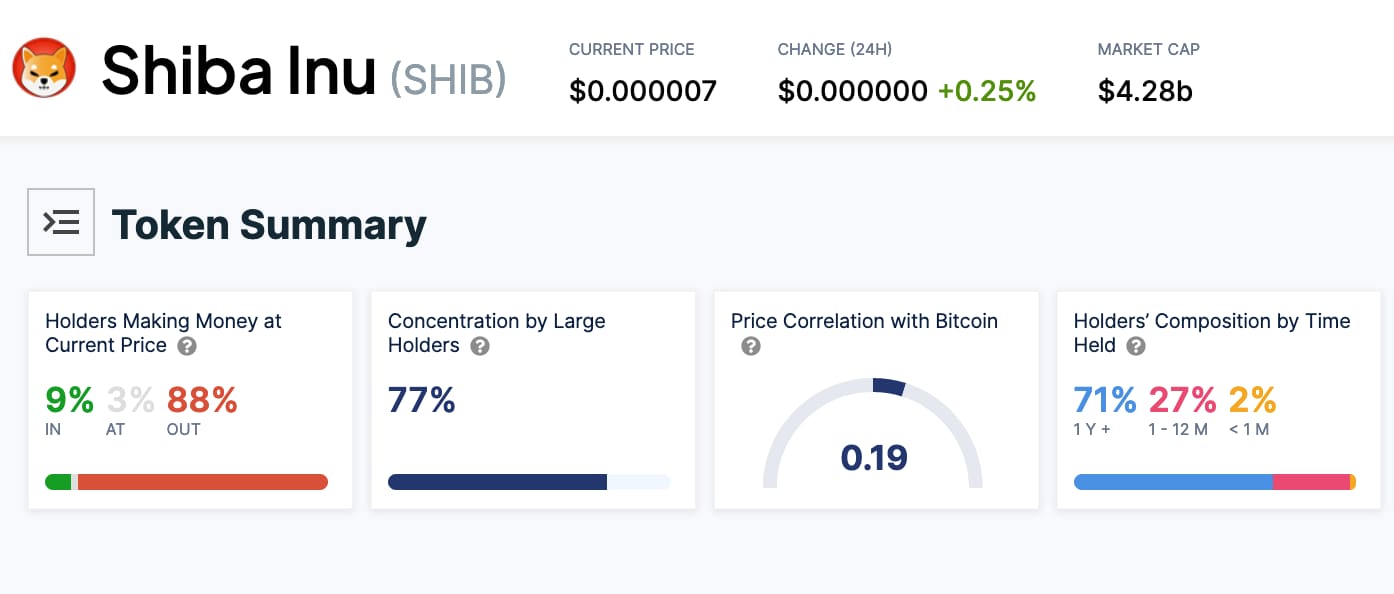Click the Token Summary heading
This screenshot has height=594, width=1394.
click(x=269, y=224)
